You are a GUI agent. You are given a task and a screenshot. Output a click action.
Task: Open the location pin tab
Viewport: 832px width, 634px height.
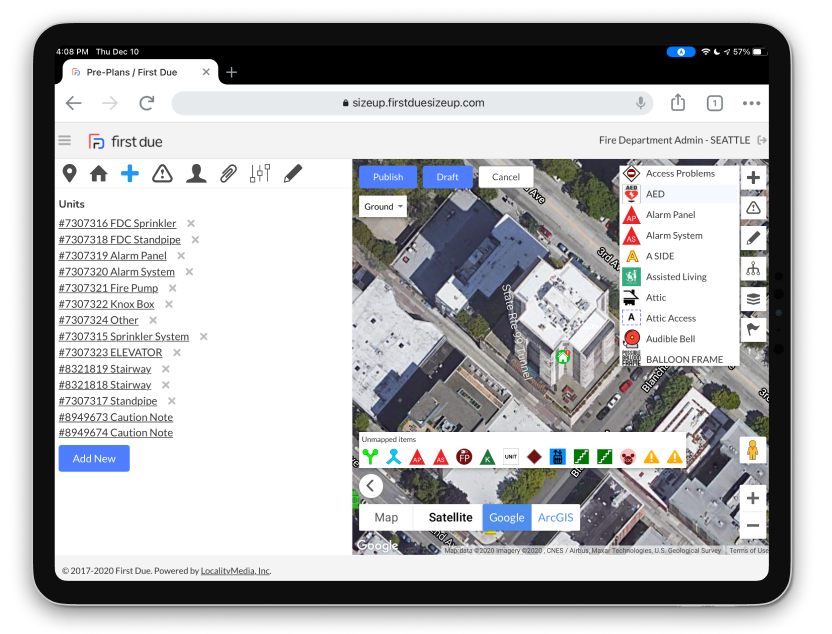coord(69,174)
